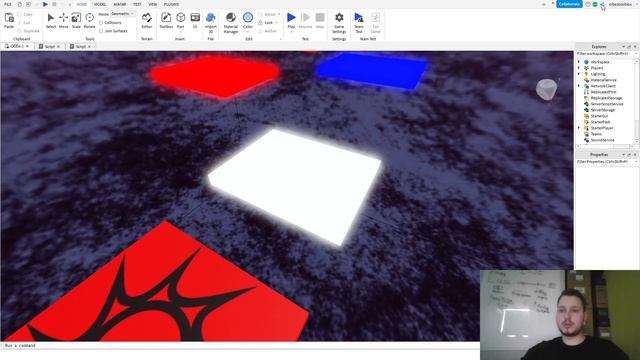Image resolution: width=640 pixels, height=360 pixels.
Task: Switch to the TEST ribbon tab
Action: 137,4
